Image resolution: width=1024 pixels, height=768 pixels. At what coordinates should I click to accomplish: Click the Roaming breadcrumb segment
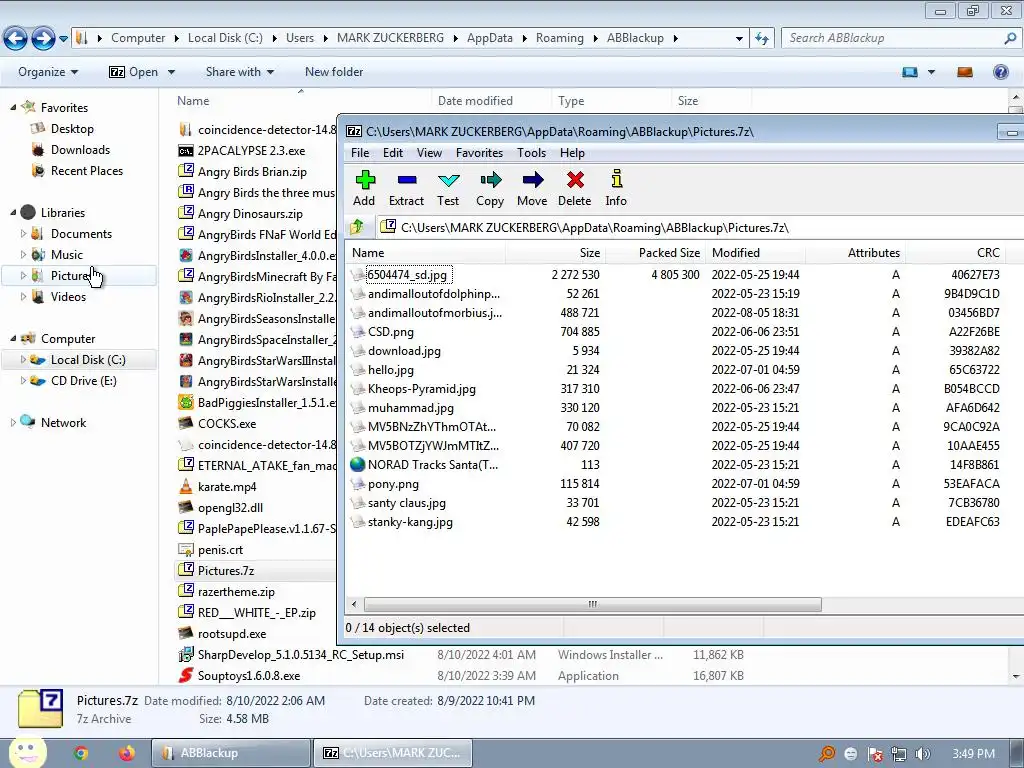tap(560, 38)
